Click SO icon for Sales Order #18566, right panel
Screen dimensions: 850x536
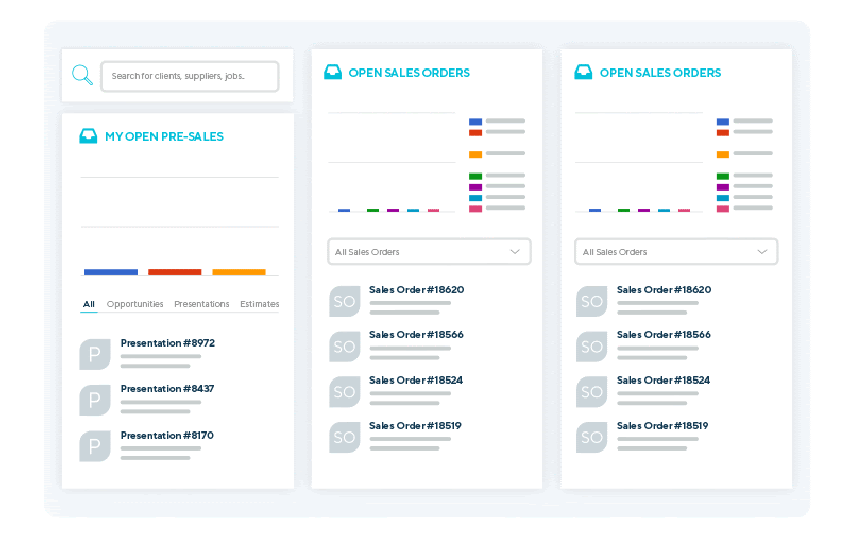591,346
